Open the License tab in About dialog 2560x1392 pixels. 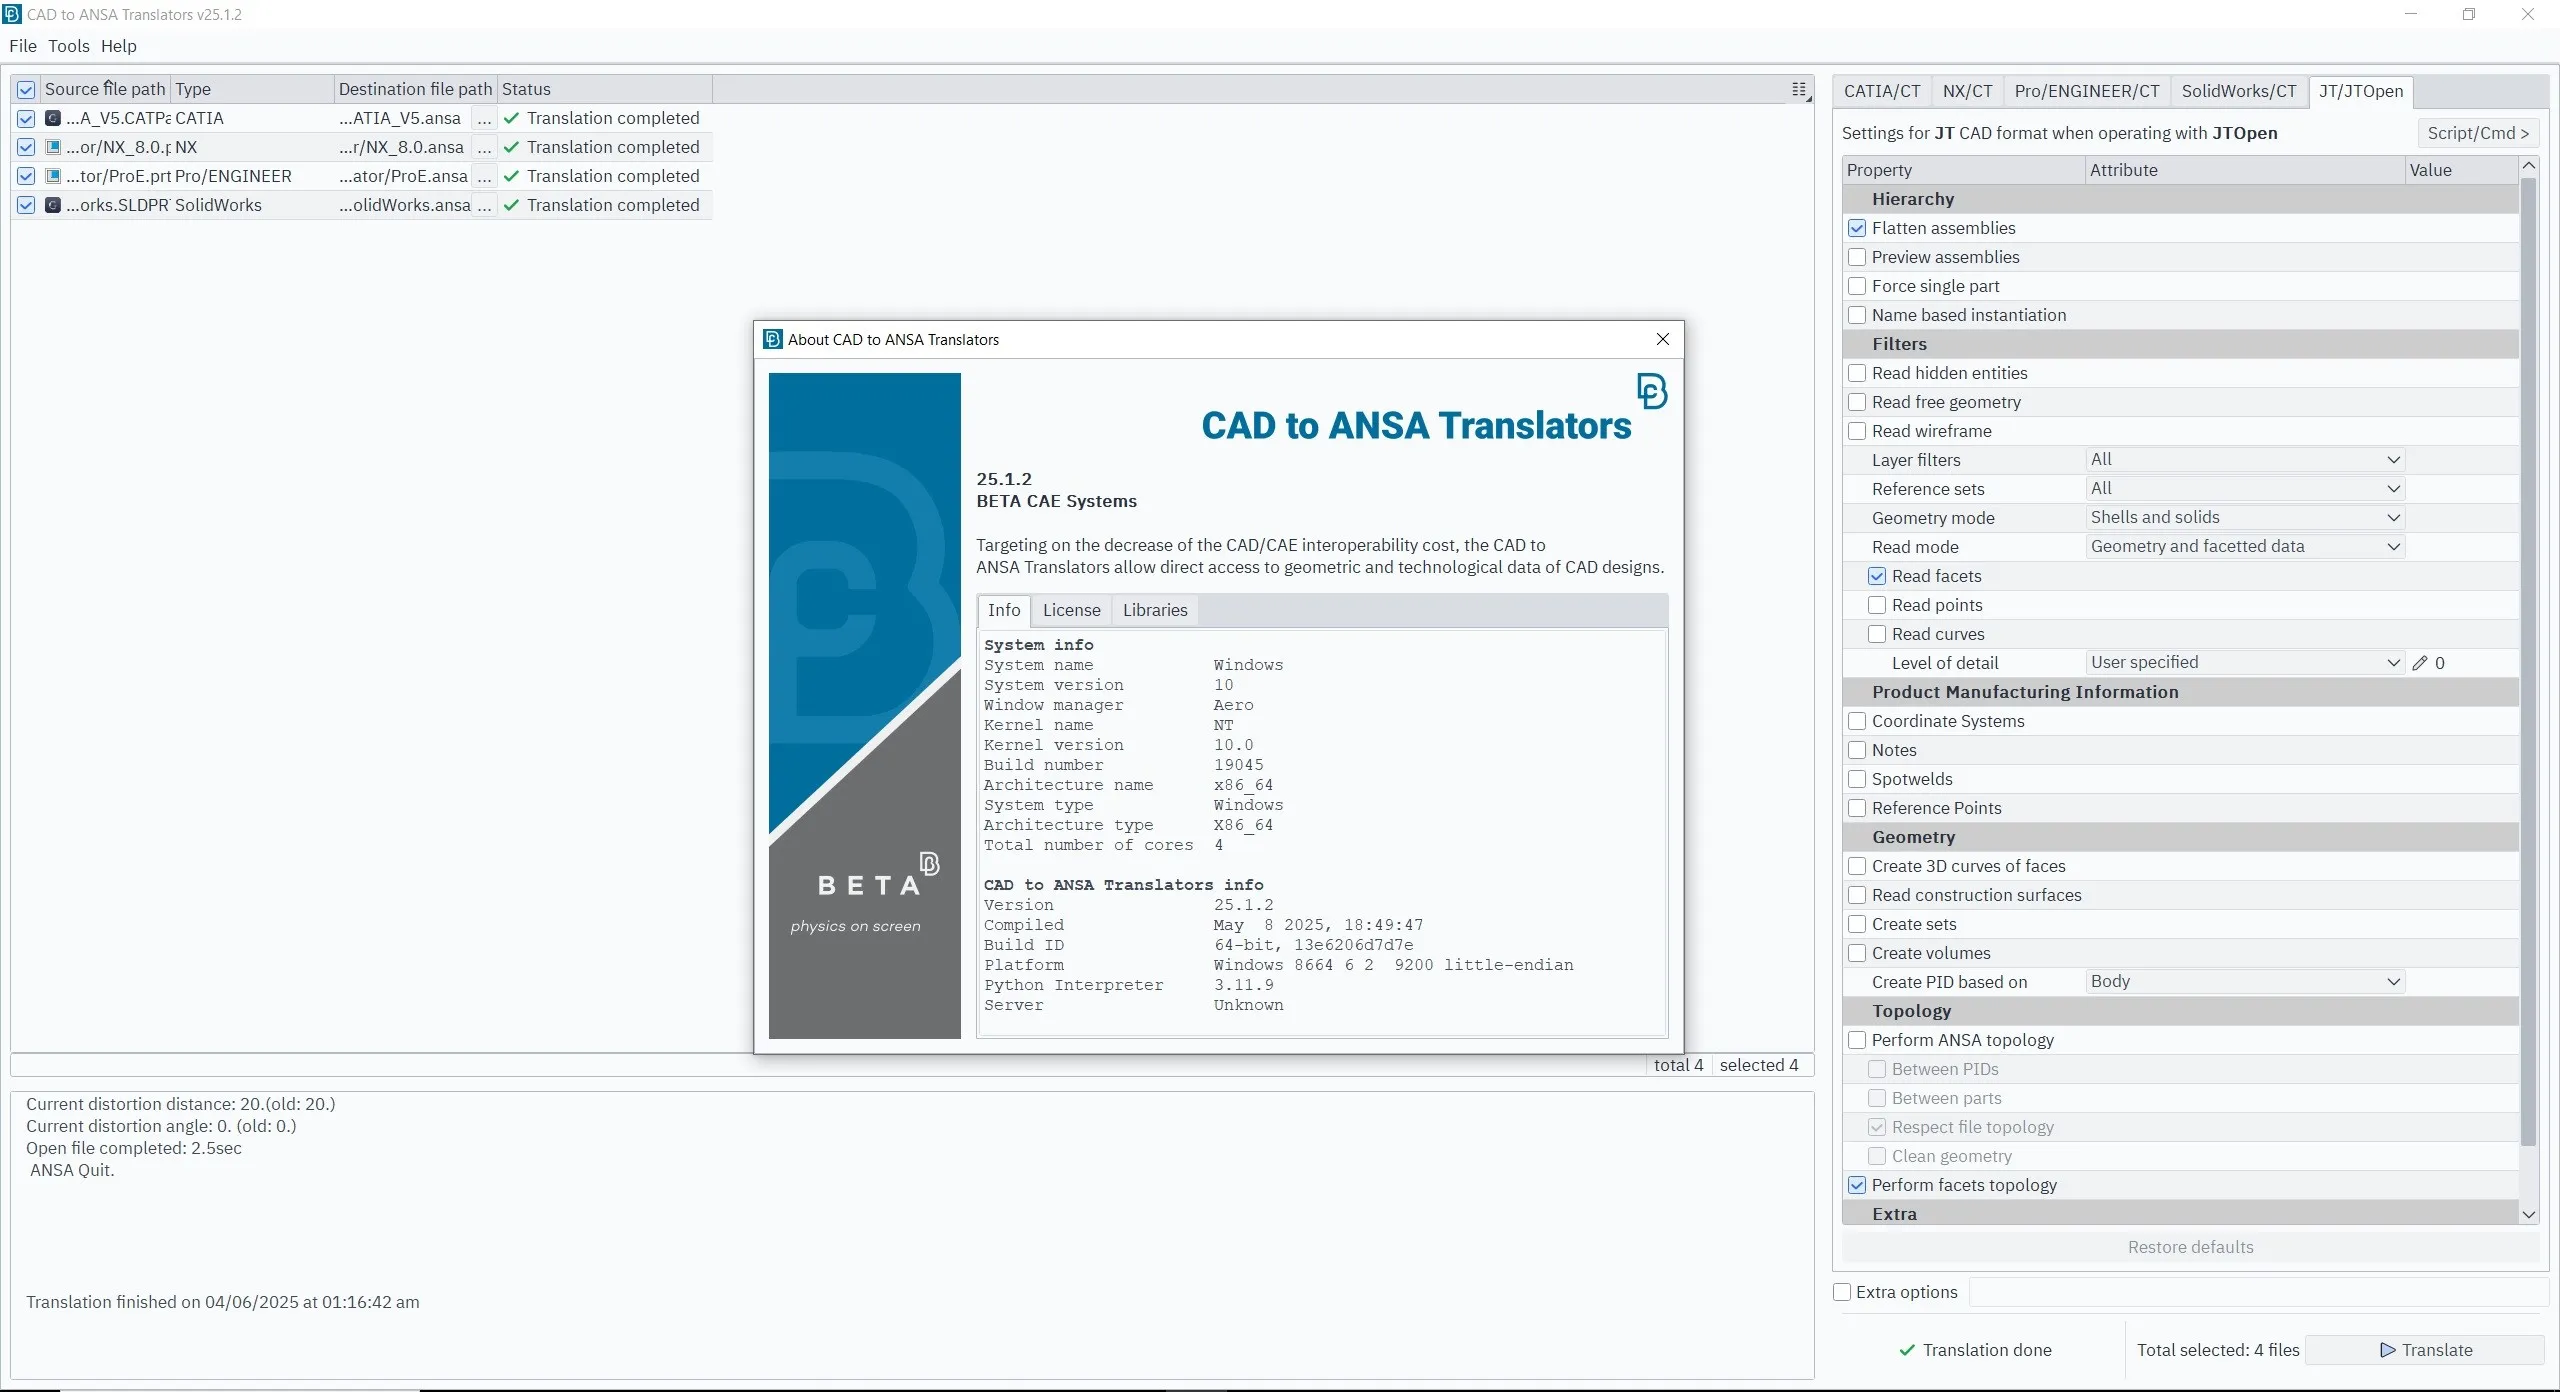click(1071, 610)
